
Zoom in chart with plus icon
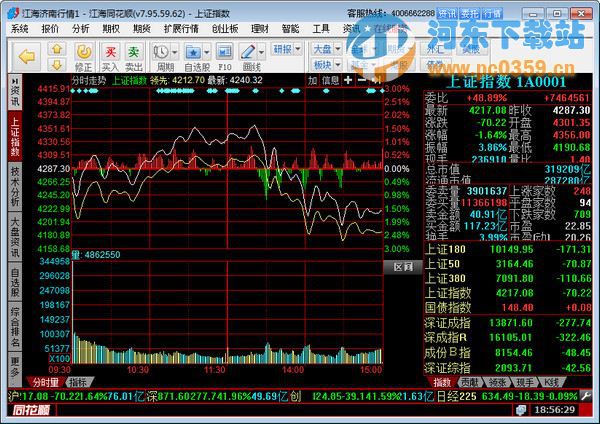pos(348,80)
